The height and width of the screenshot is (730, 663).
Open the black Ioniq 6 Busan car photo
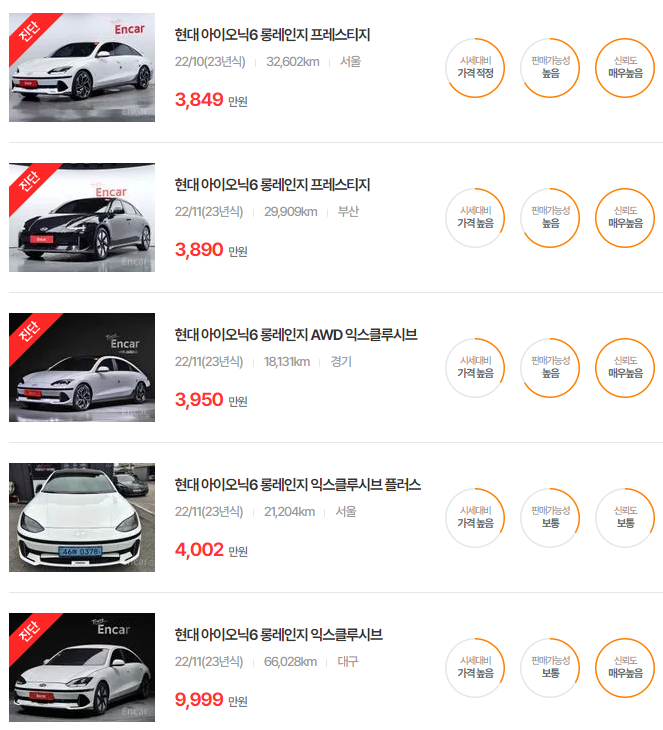coord(82,217)
